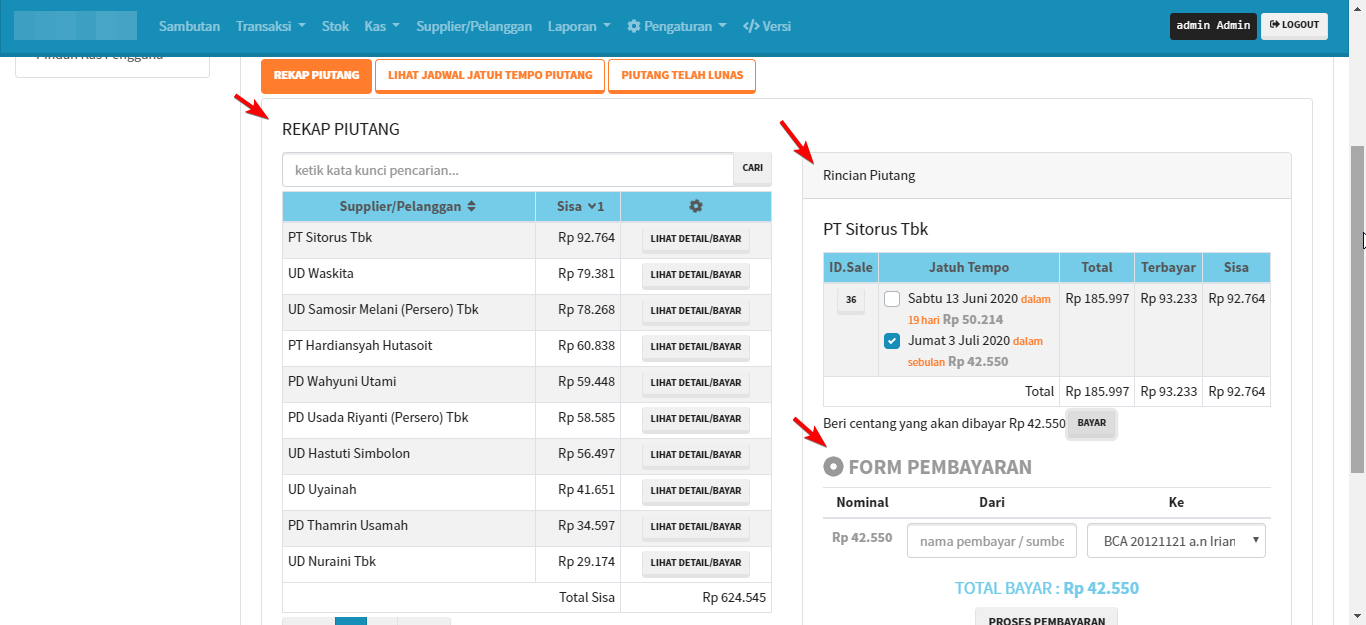Focus the nama pembayar input field
The width and height of the screenshot is (1366, 625).
[x=991, y=541]
